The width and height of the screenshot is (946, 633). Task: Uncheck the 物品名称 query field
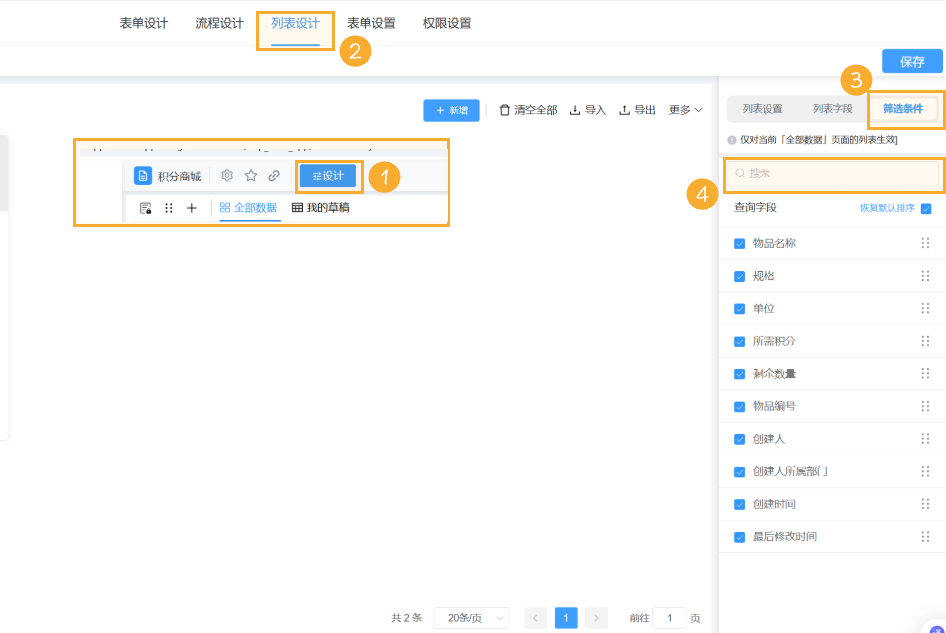740,243
